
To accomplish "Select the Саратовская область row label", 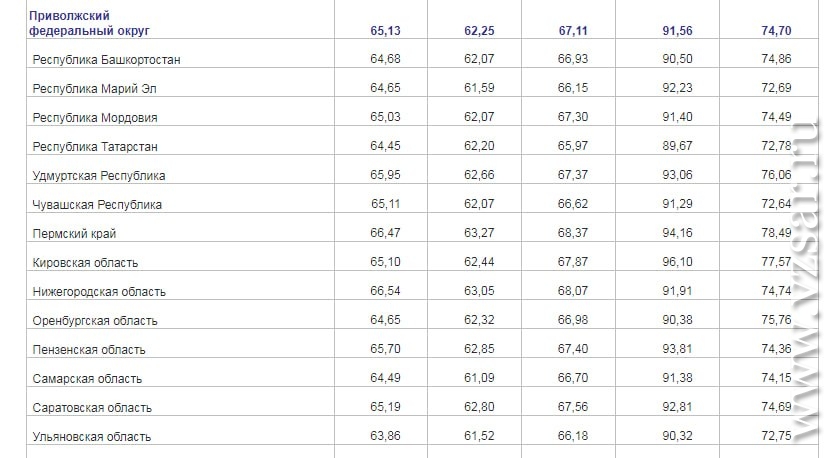I will click(x=92, y=408).
